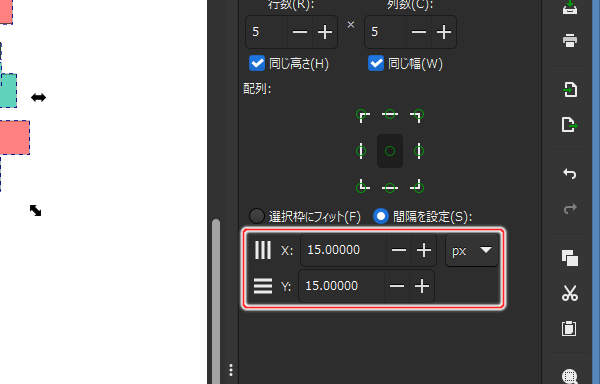Click the rows count field showing 5

[266, 32]
